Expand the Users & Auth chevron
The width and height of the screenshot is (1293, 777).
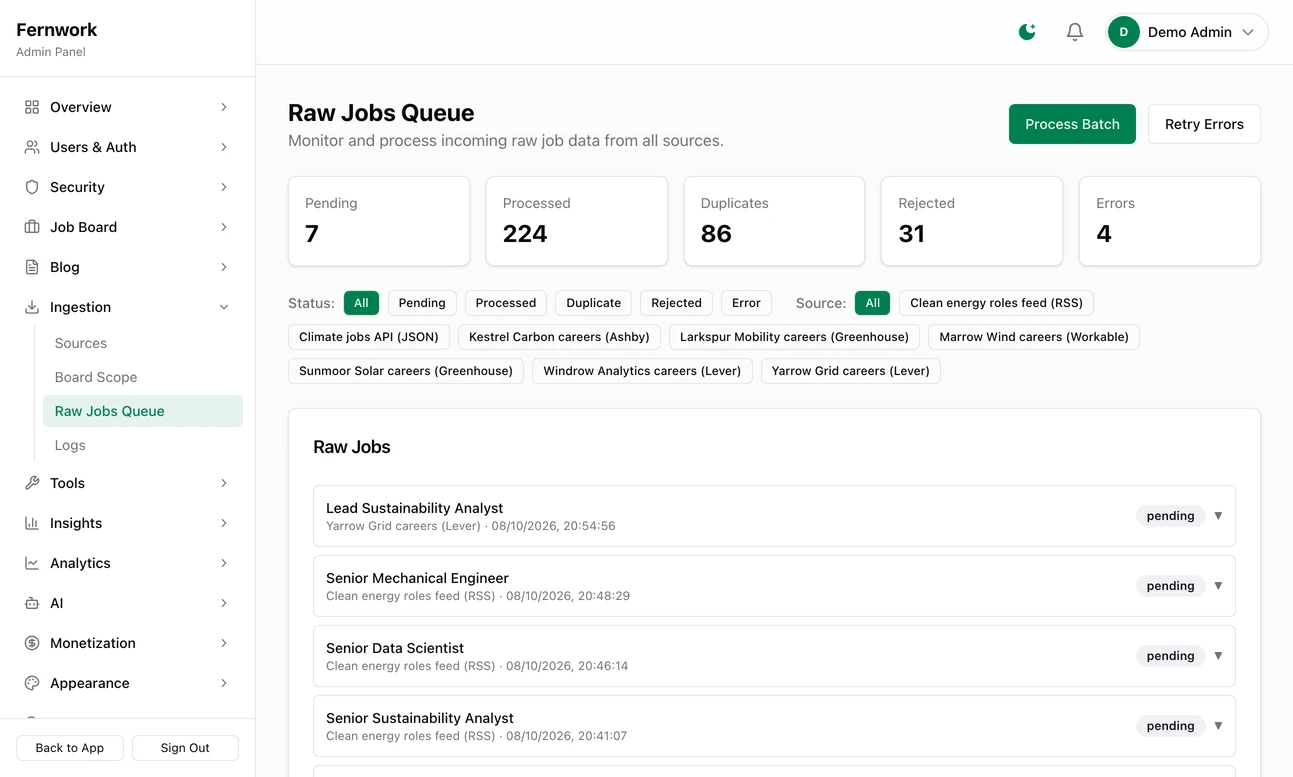point(224,147)
